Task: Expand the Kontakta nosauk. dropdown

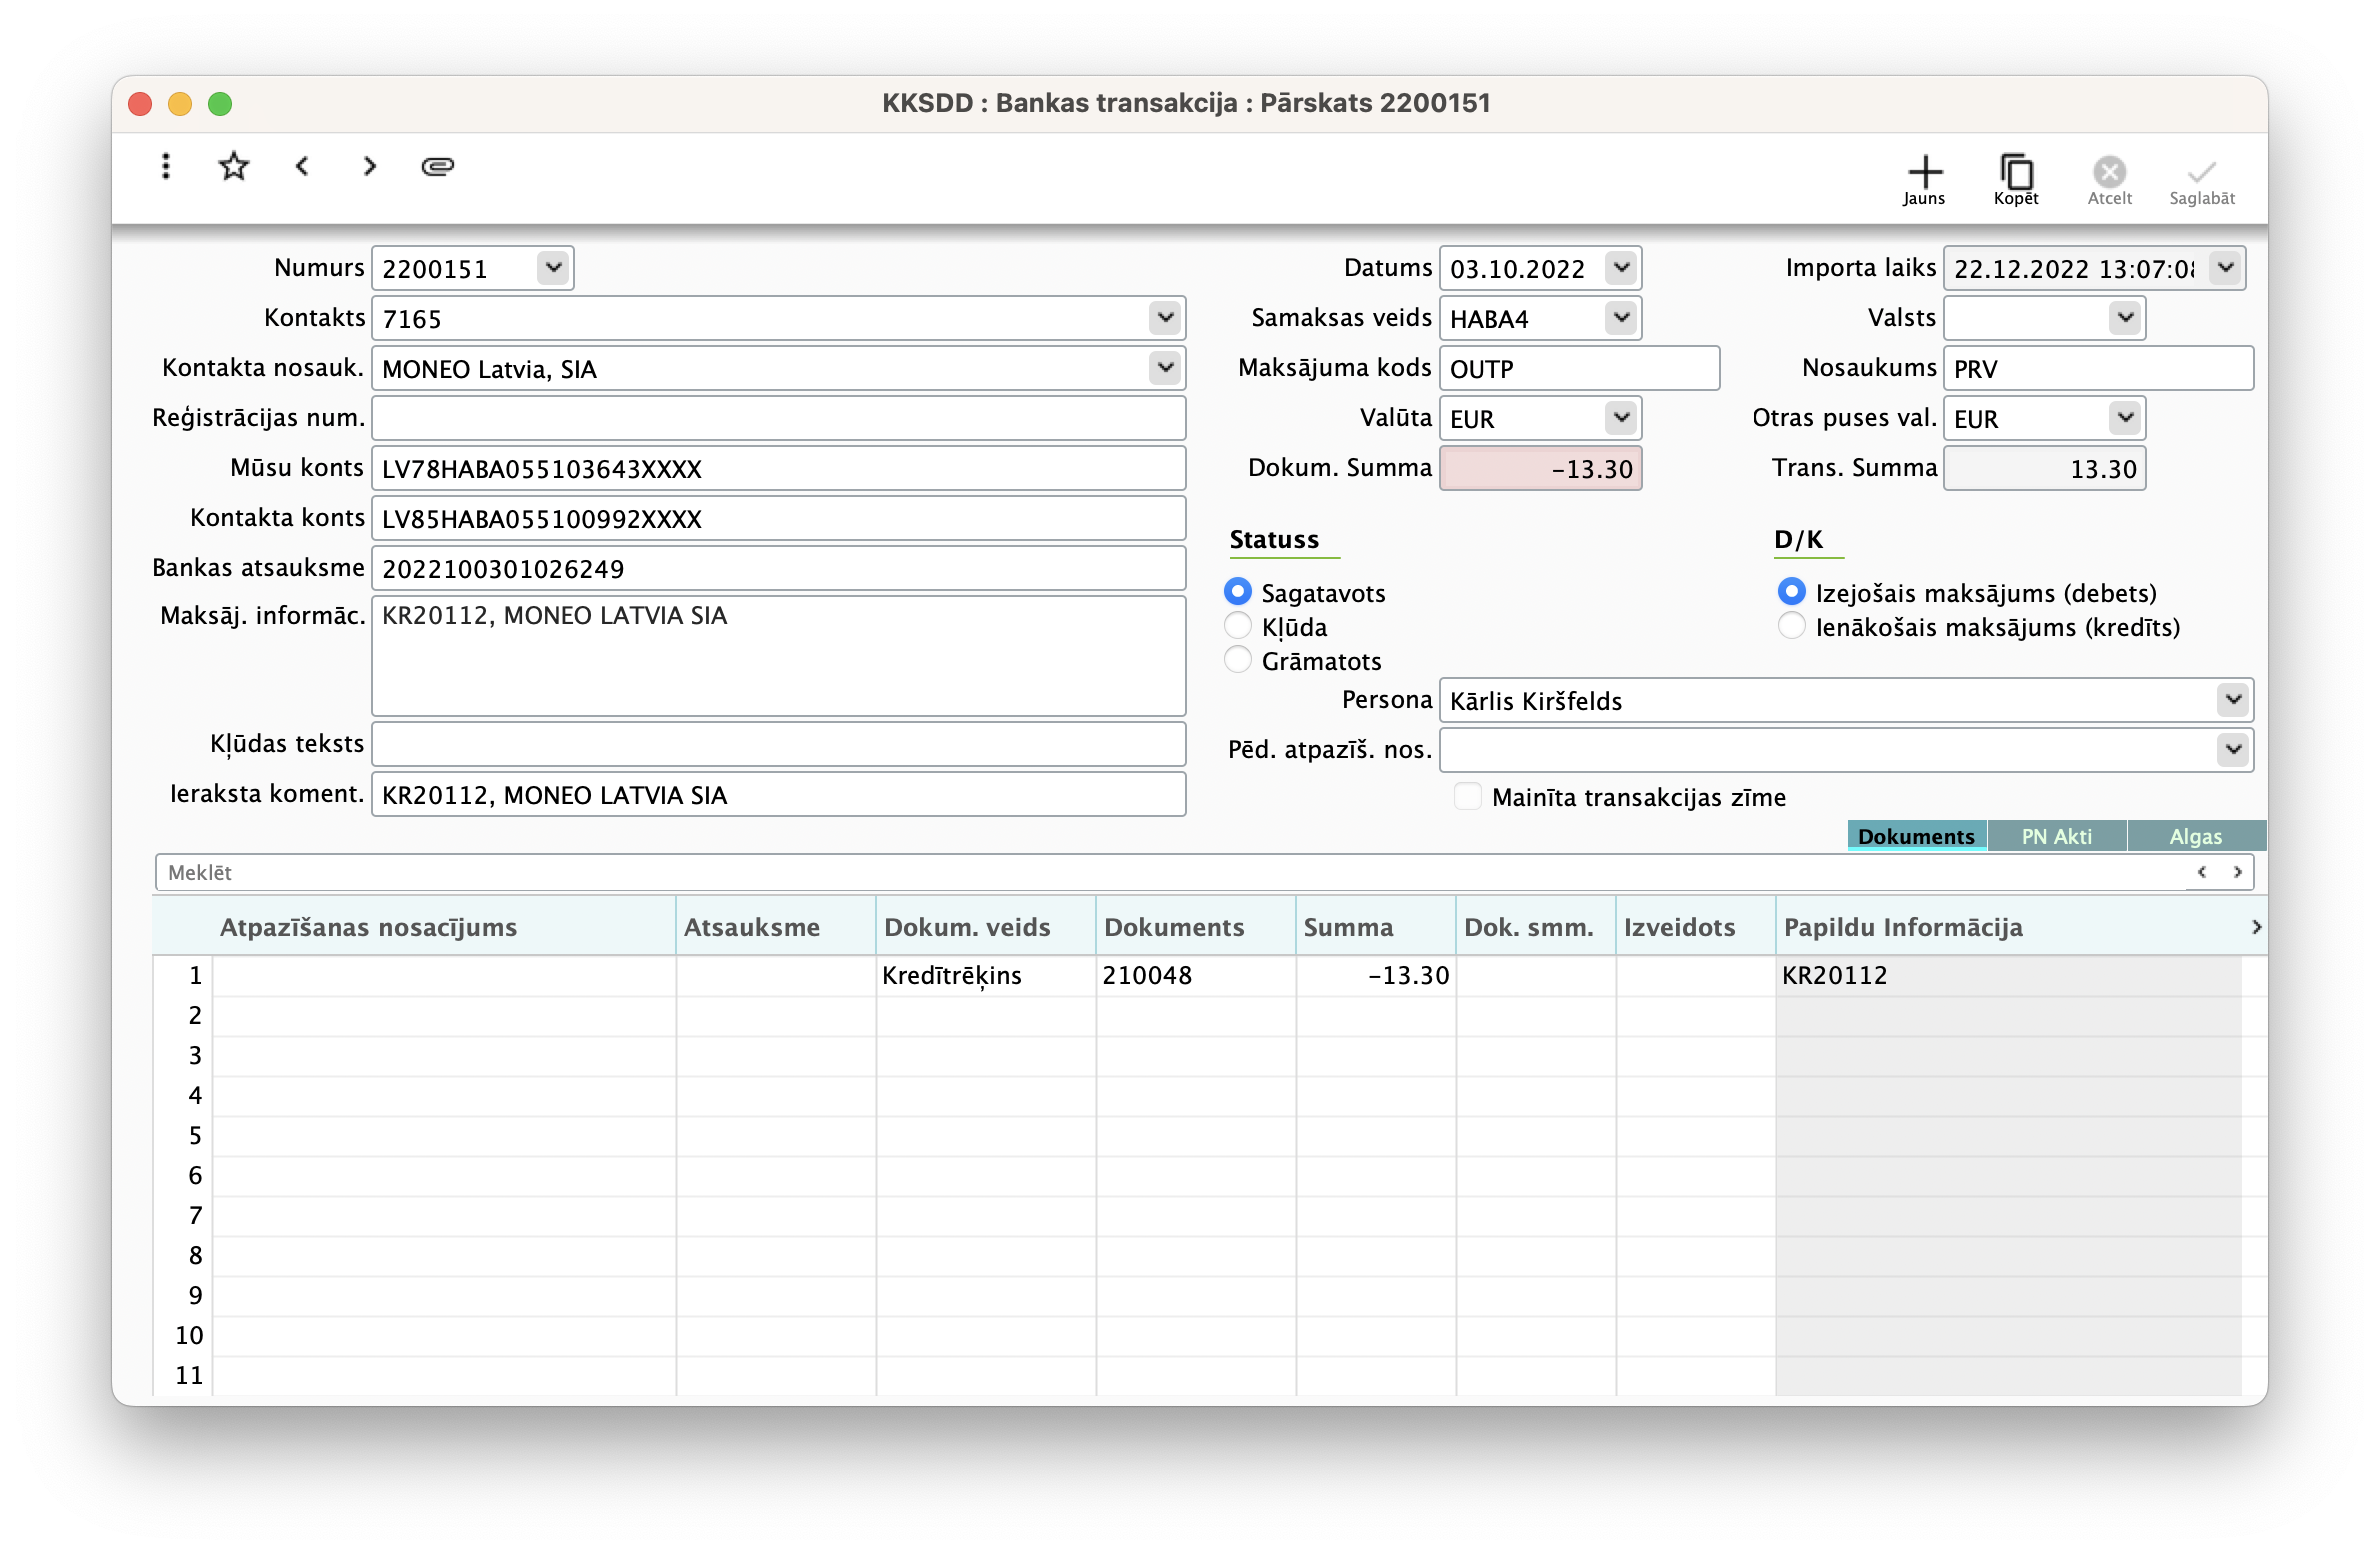Action: pos(1165,368)
